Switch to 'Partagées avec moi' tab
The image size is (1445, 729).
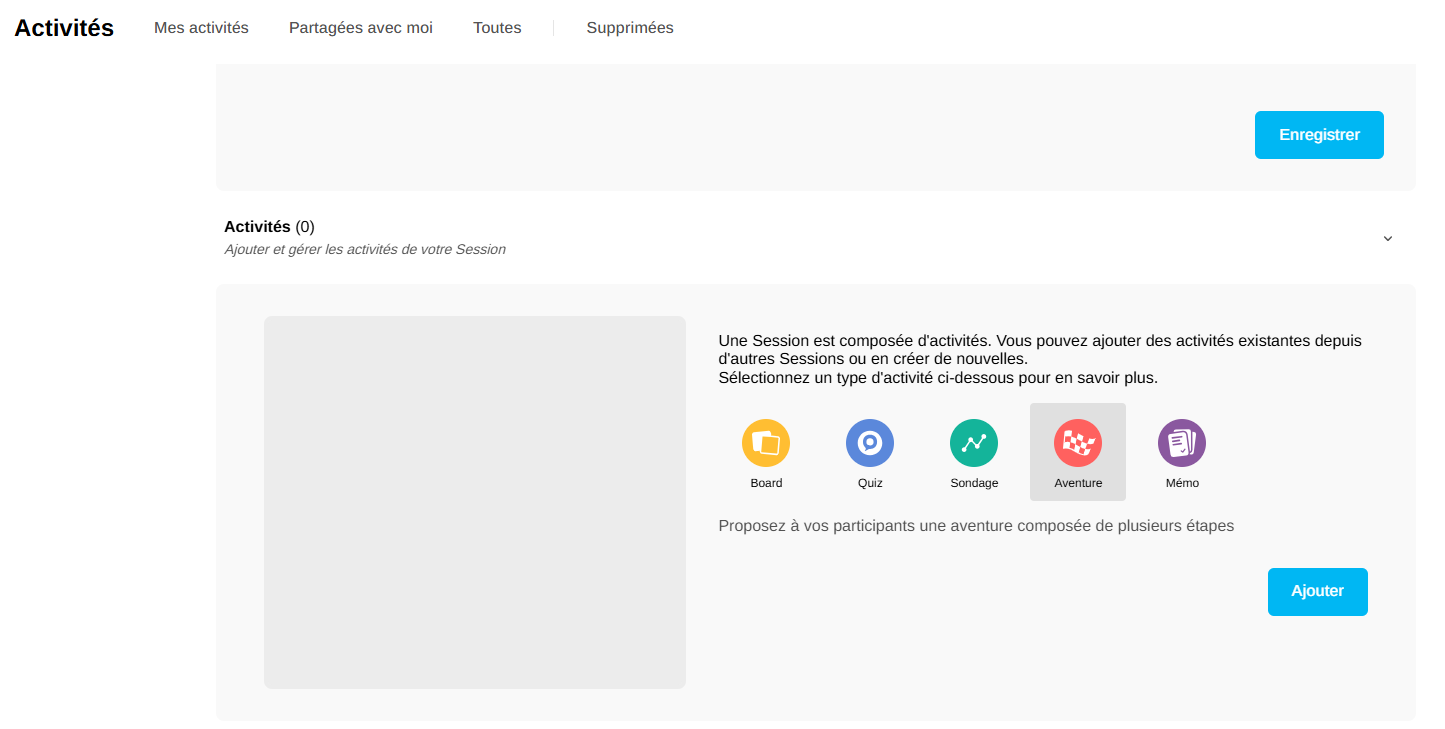(x=361, y=28)
